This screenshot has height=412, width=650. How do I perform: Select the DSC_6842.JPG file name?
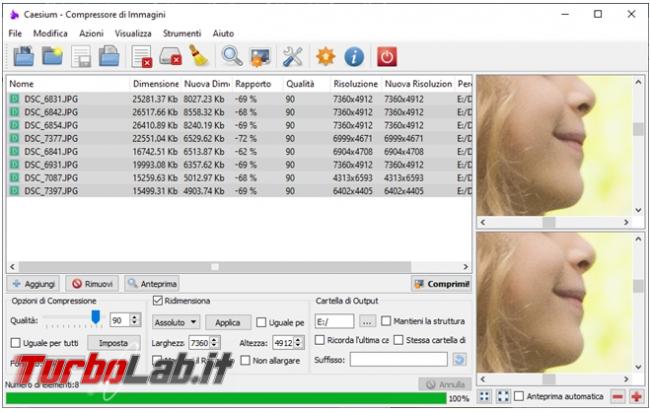51,112
